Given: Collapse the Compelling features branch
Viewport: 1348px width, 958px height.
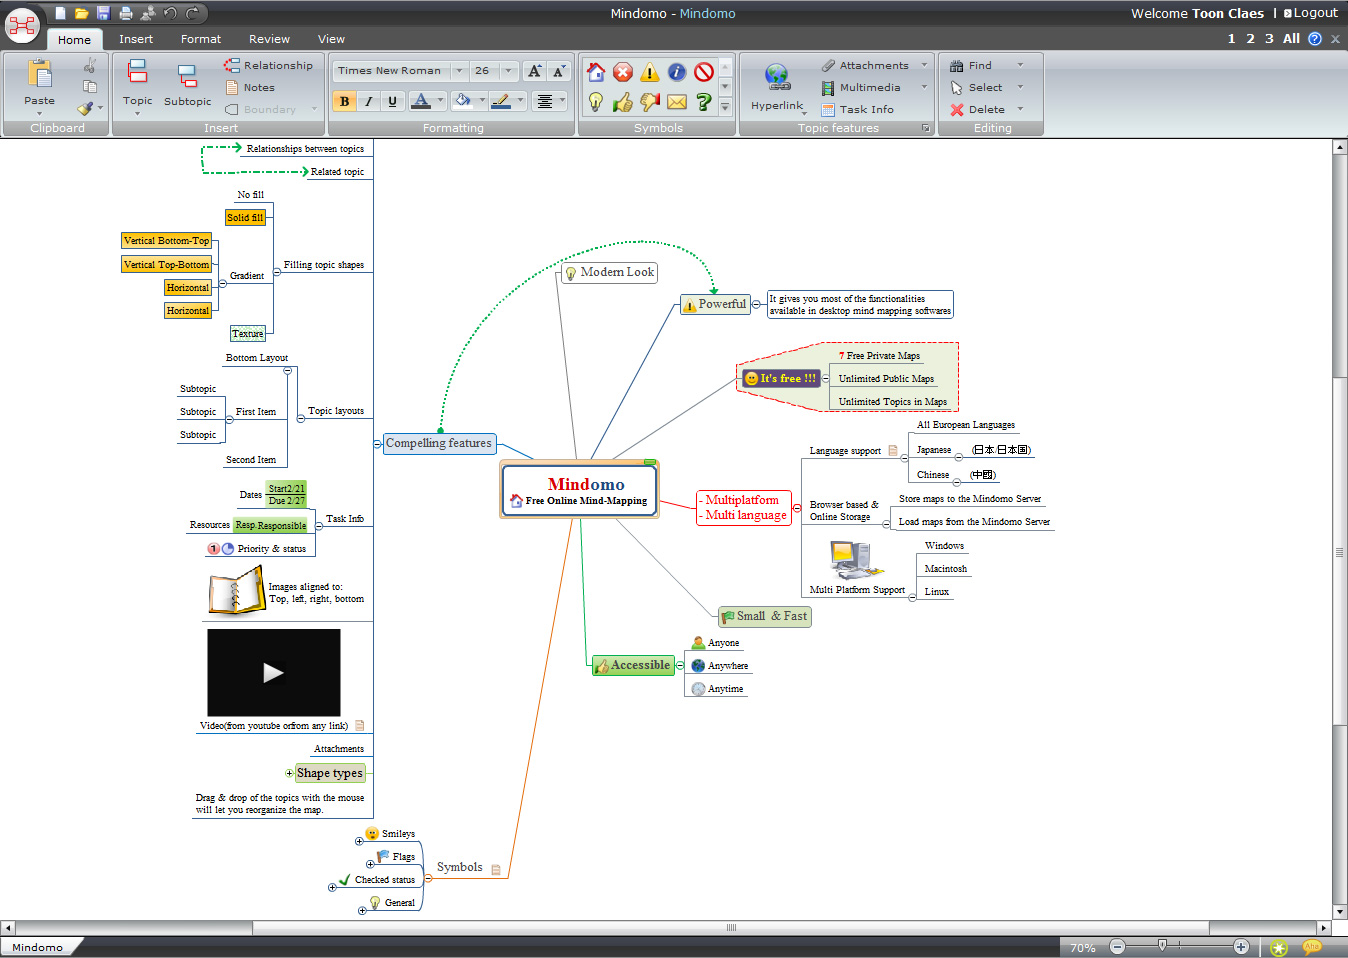Looking at the screenshot, I should [x=378, y=443].
